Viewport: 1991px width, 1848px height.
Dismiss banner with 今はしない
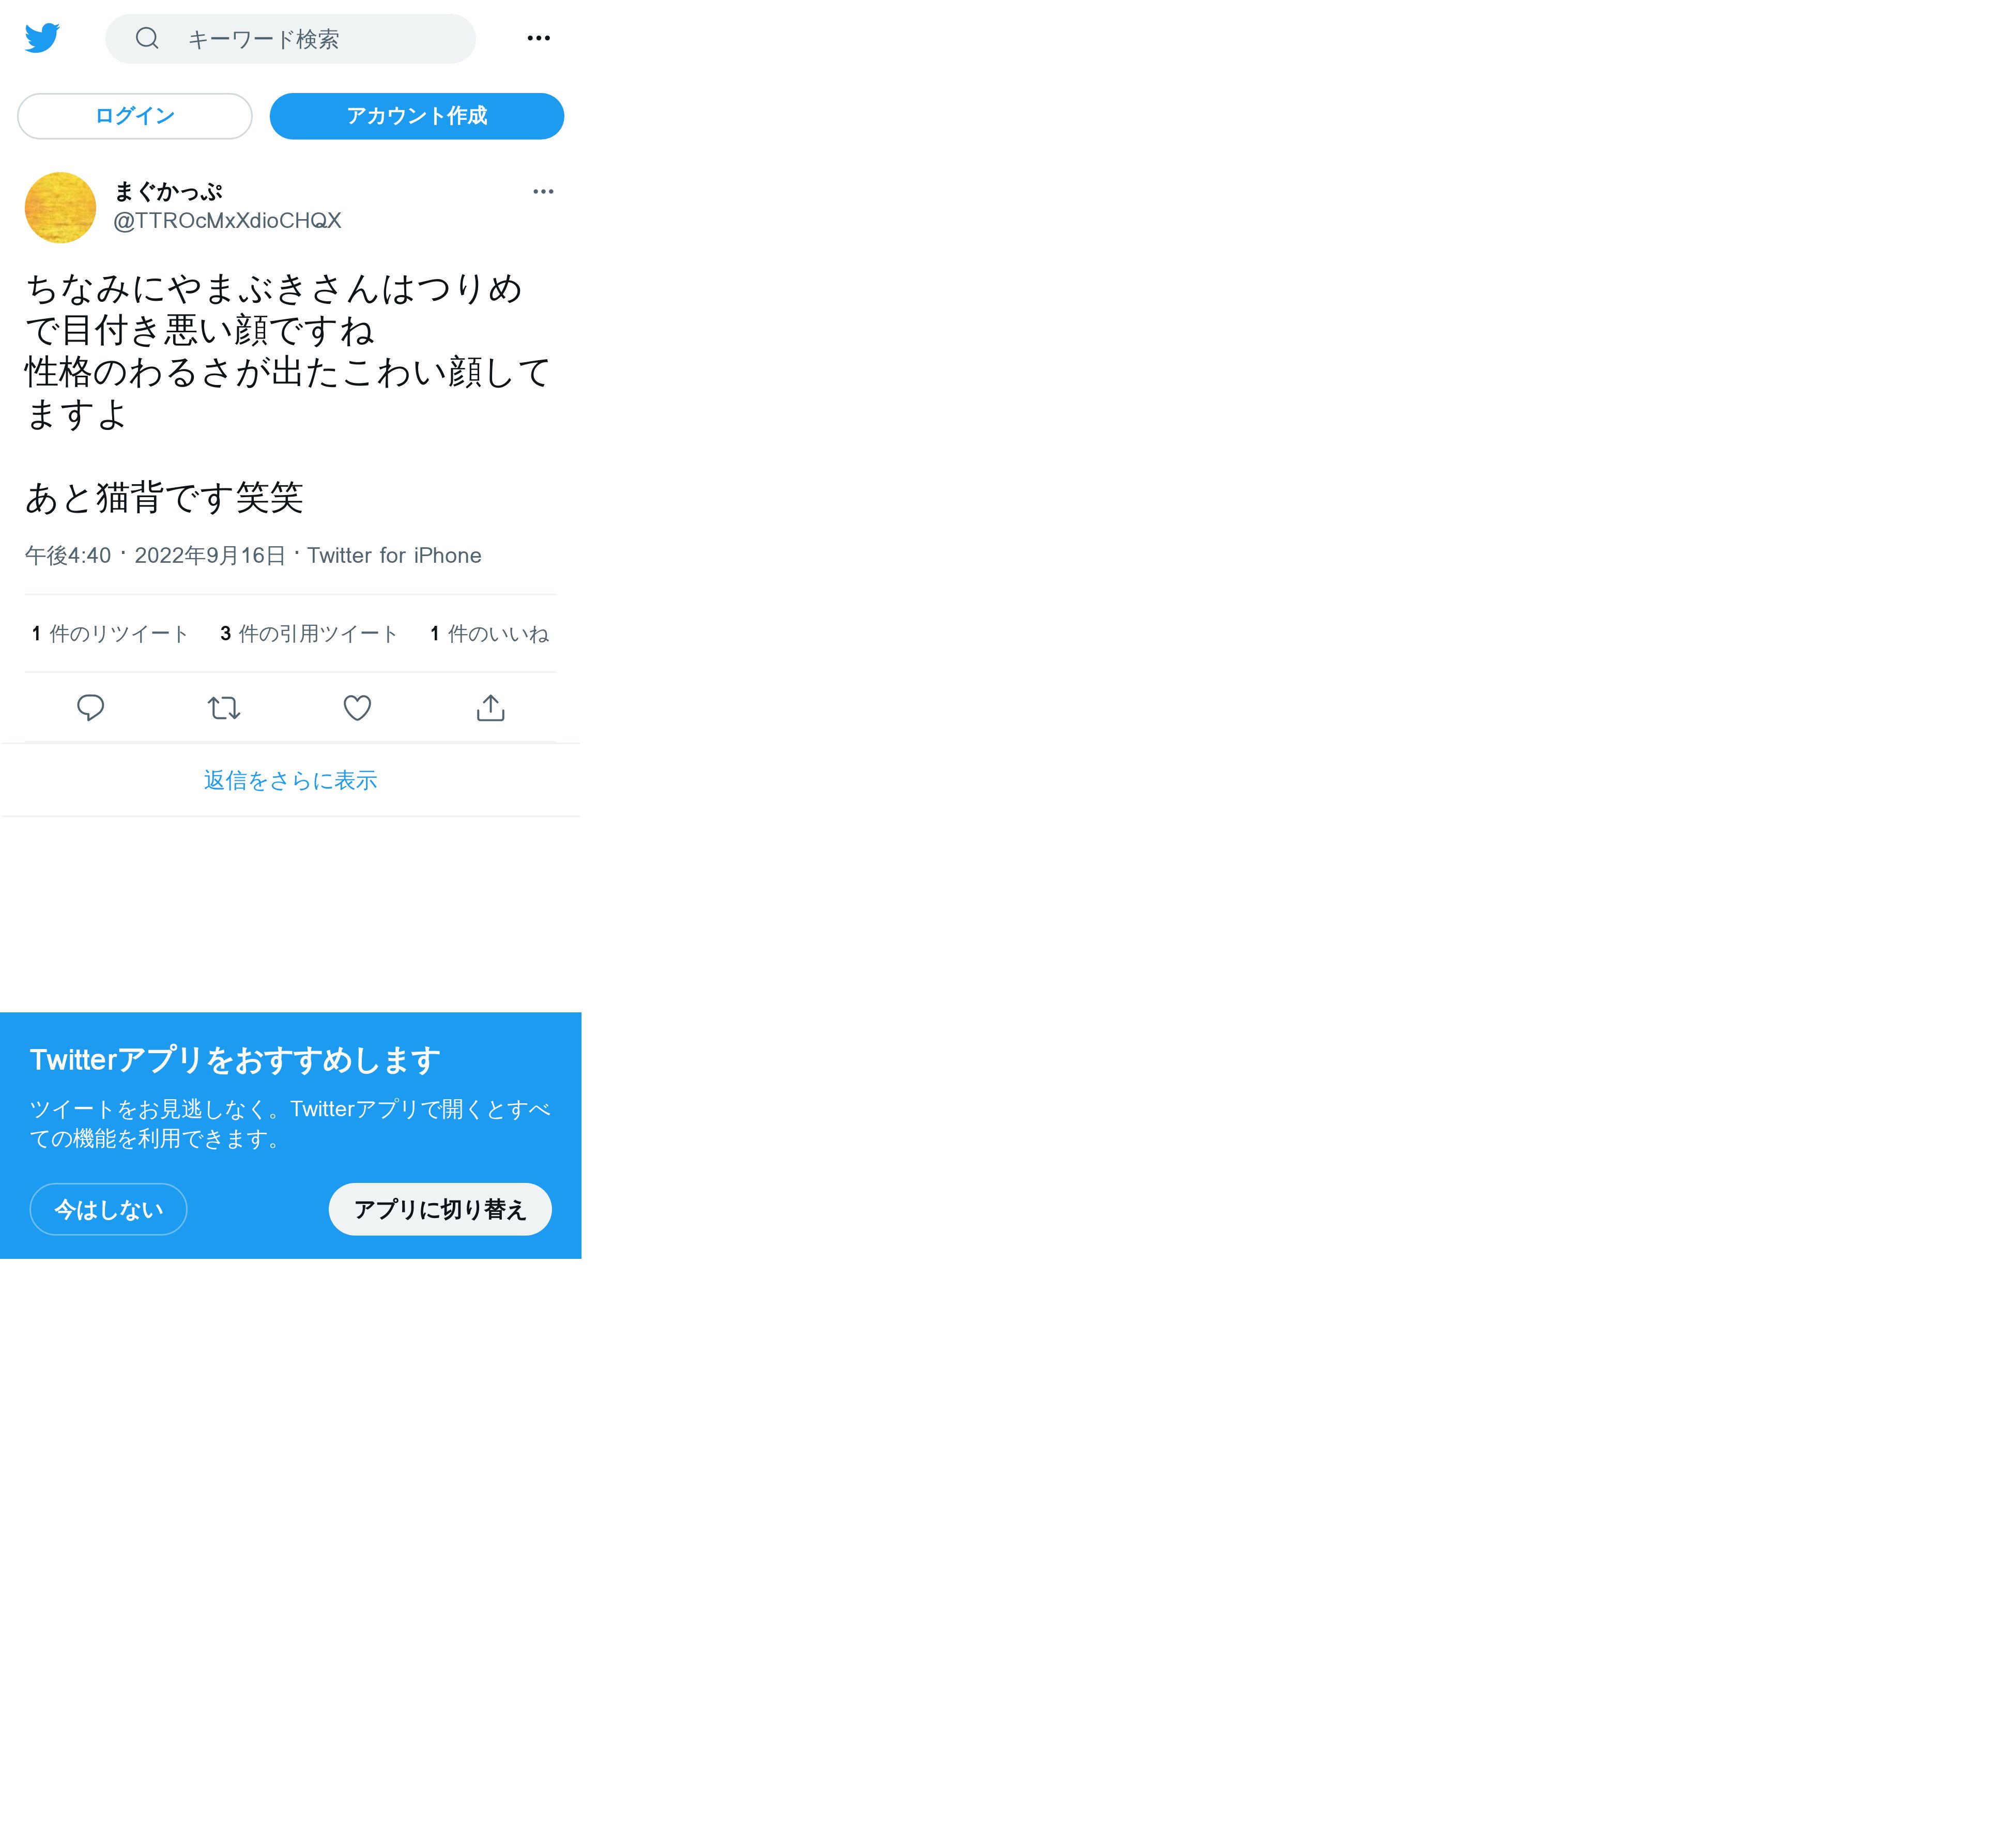coord(108,1209)
